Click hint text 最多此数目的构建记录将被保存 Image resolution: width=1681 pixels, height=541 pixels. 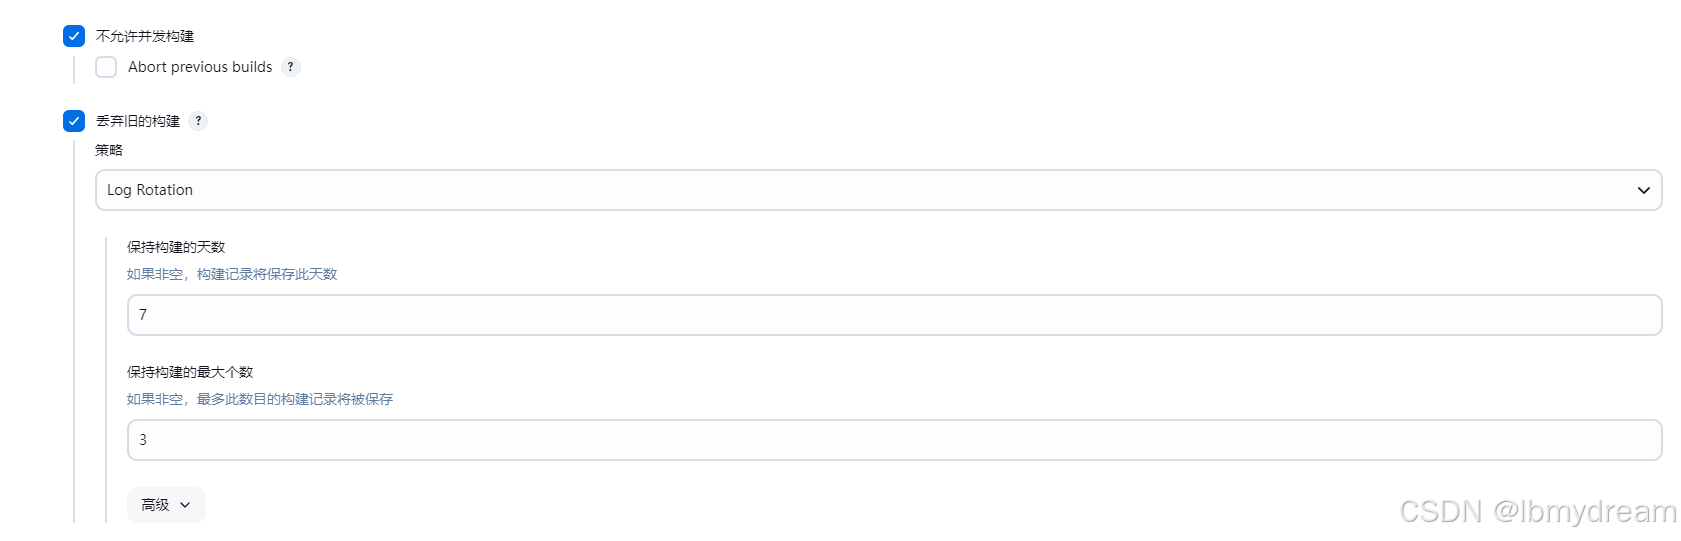point(295,399)
